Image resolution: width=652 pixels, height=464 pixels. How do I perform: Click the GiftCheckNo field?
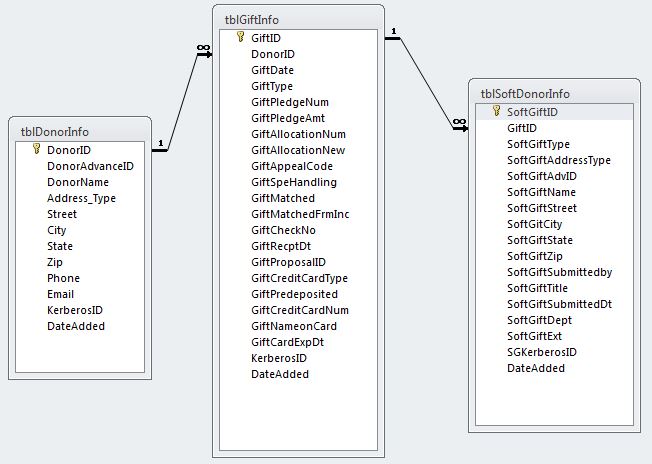pos(298,230)
